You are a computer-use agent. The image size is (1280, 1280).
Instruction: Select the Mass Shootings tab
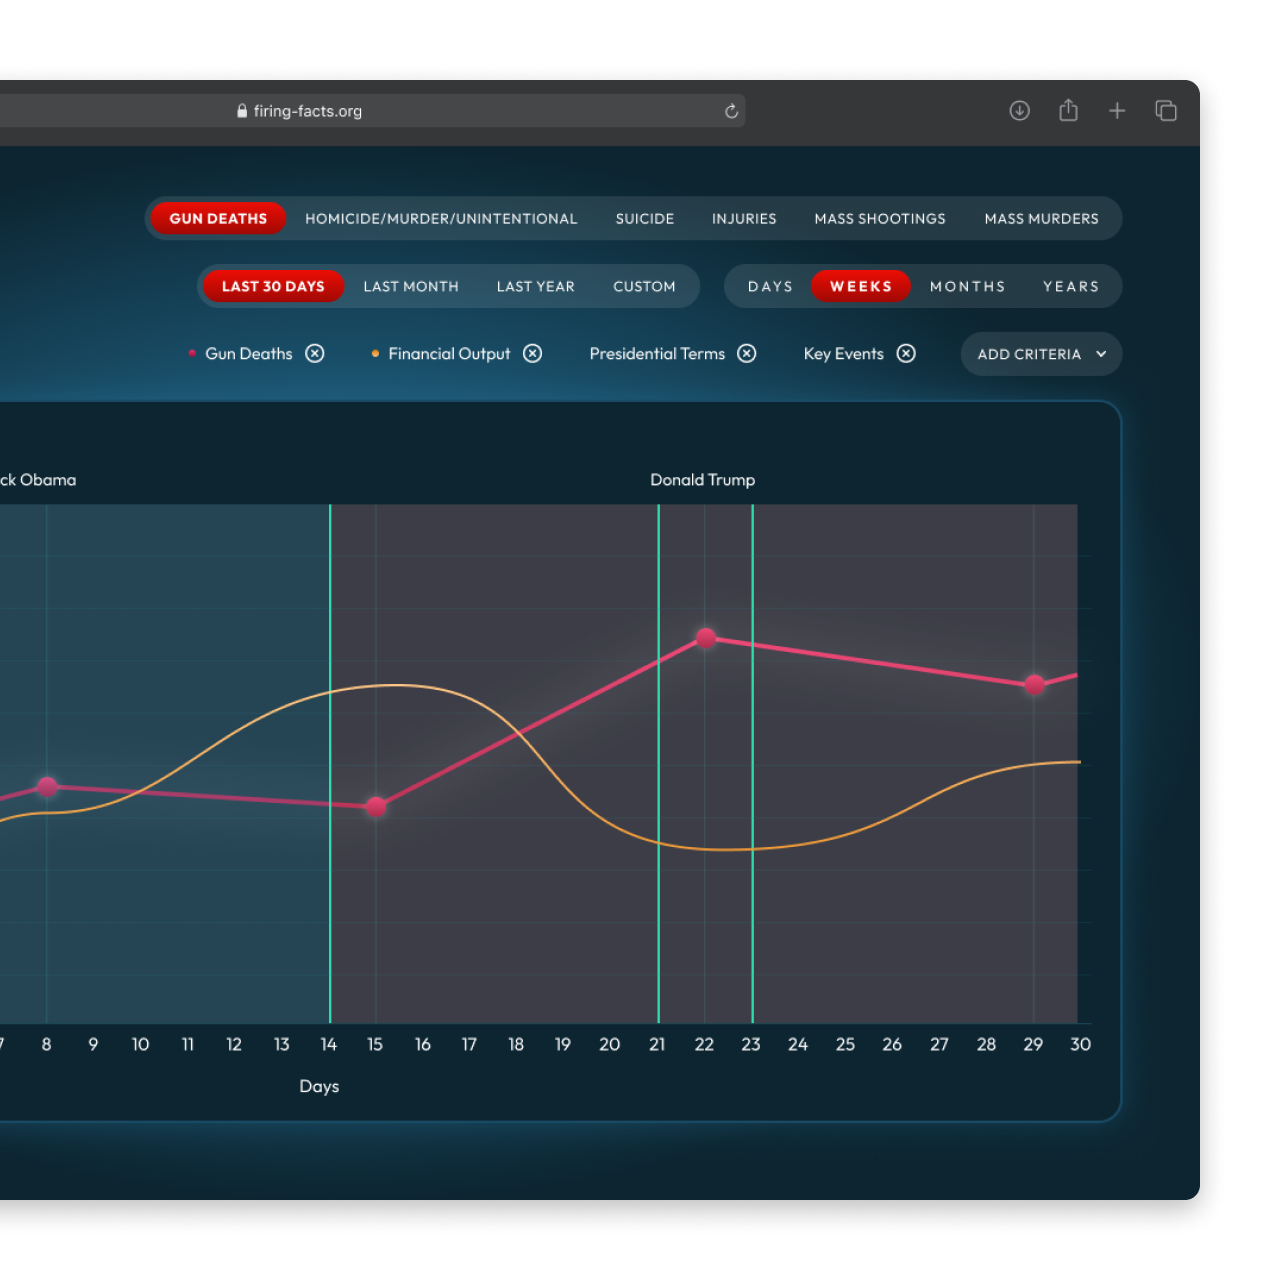tap(880, 219)
